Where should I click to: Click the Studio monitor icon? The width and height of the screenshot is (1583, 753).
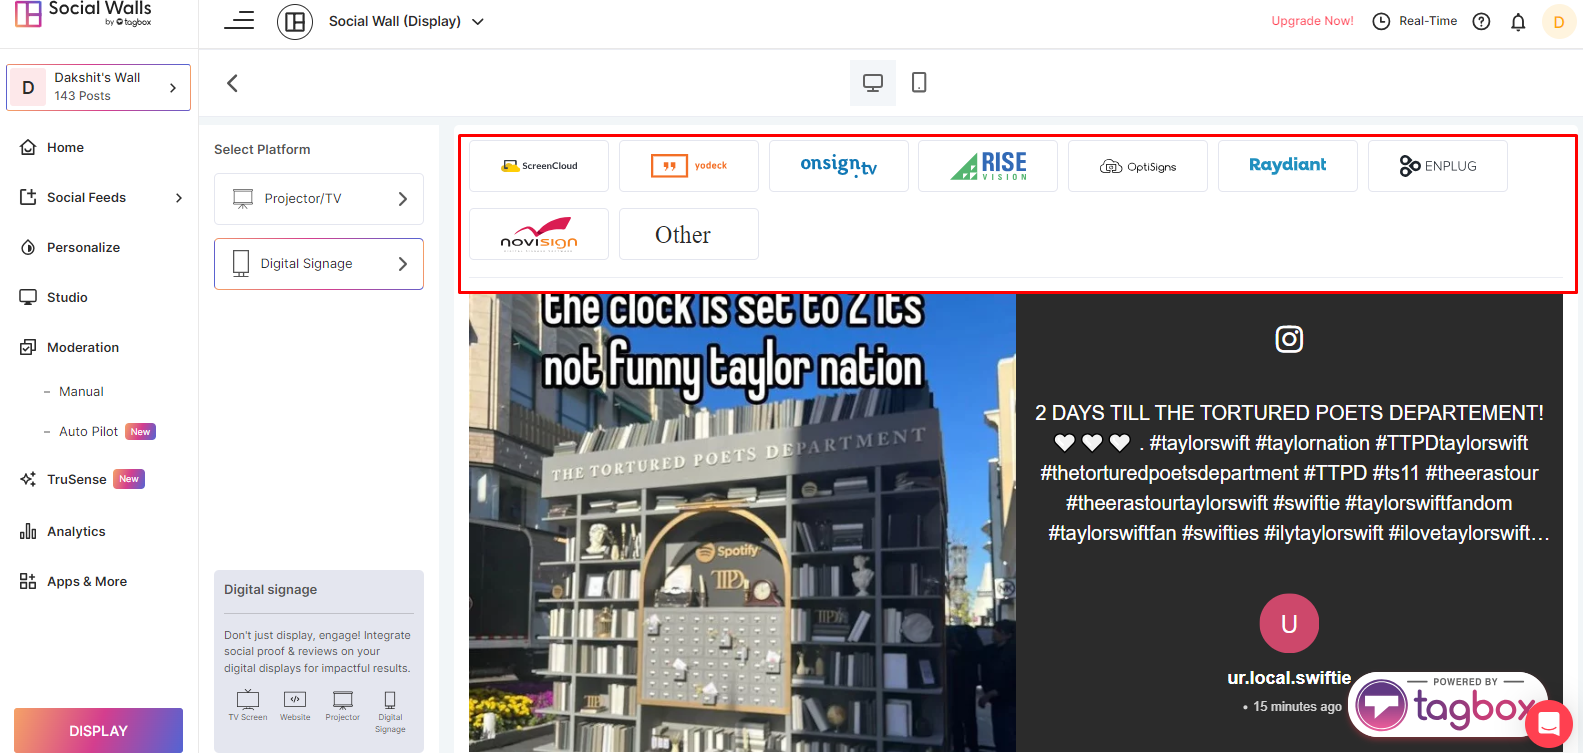pyautogui.click(x=28, y=297)
